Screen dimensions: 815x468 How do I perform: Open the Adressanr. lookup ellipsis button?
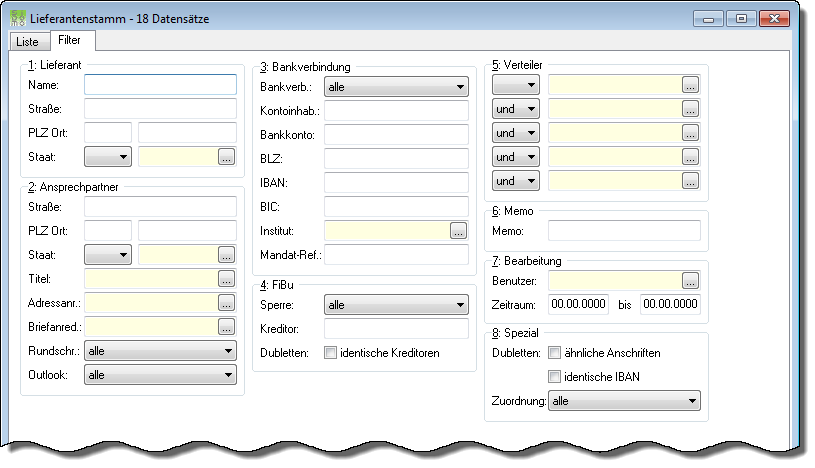click(226, 303)
